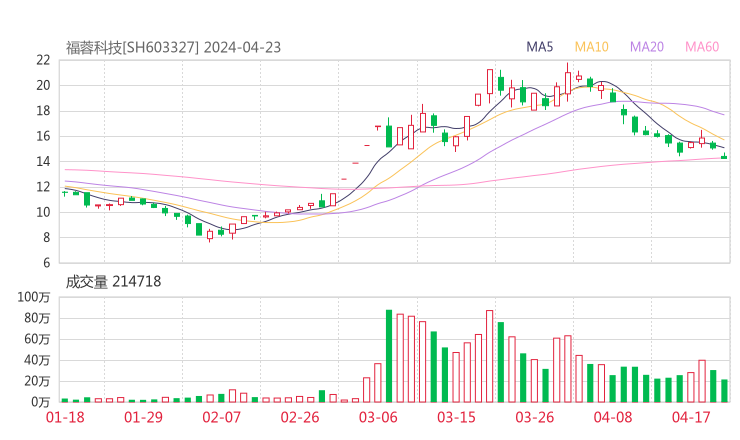Click the tallest green volume bar near 03-06
The image size is (740, 440).
389,356
